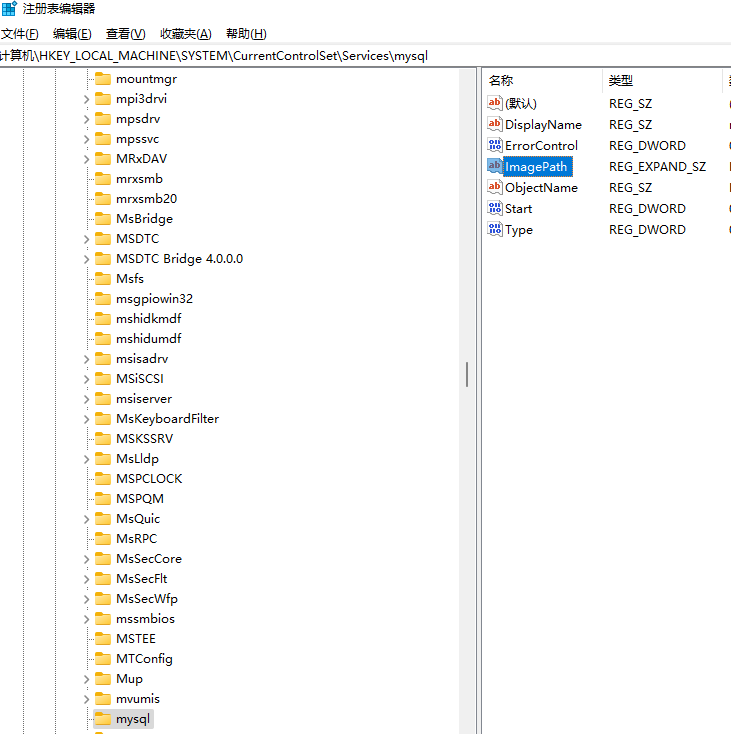The image size is (731, 734).
Task: Open the 查看(V) menu
Action: [x=125, y=34]
